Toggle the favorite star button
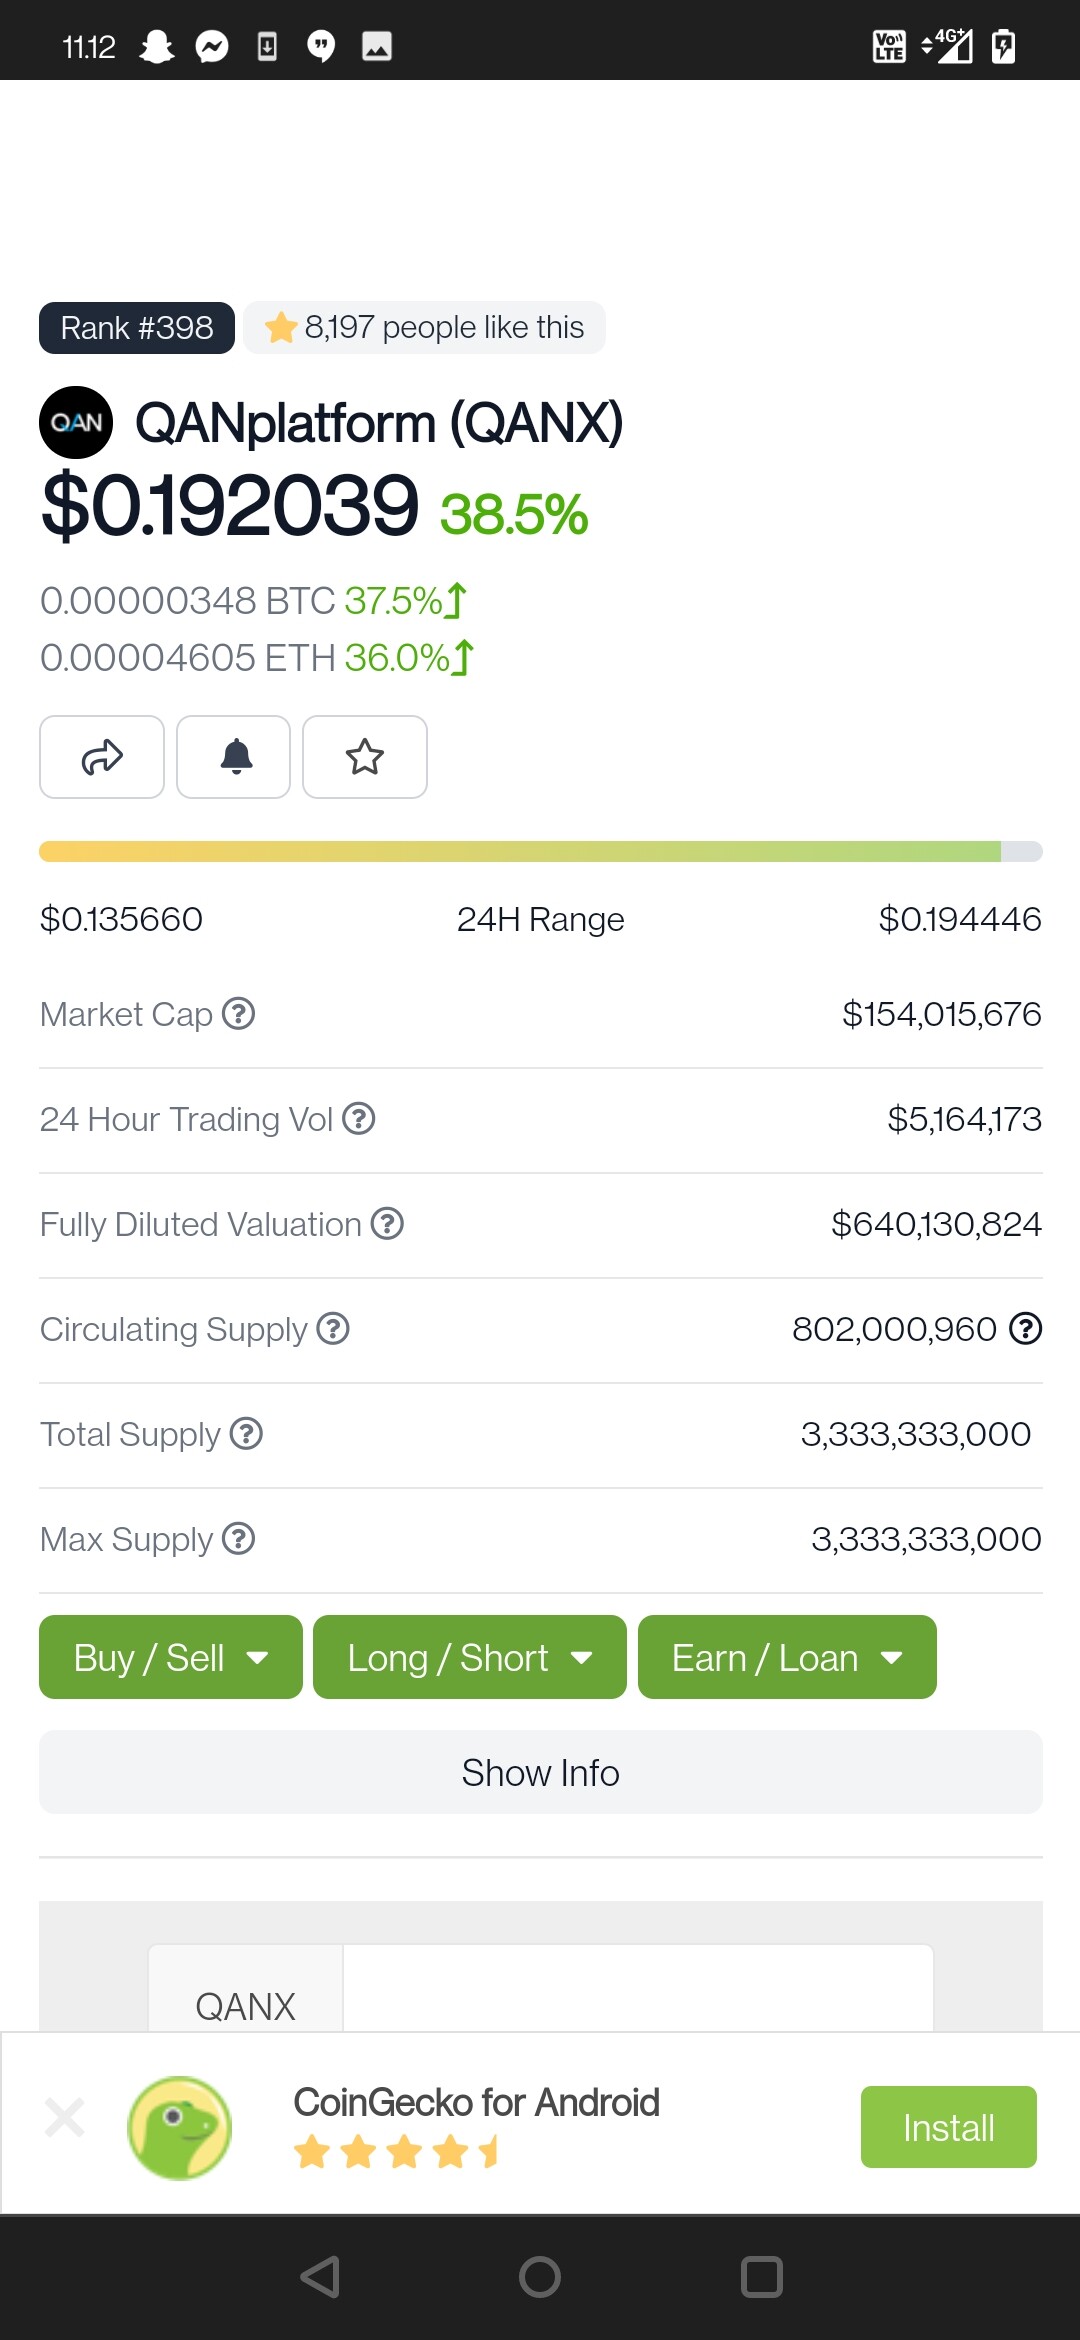Viewport: 1080px width, 2340px height. tap(365, 757)
